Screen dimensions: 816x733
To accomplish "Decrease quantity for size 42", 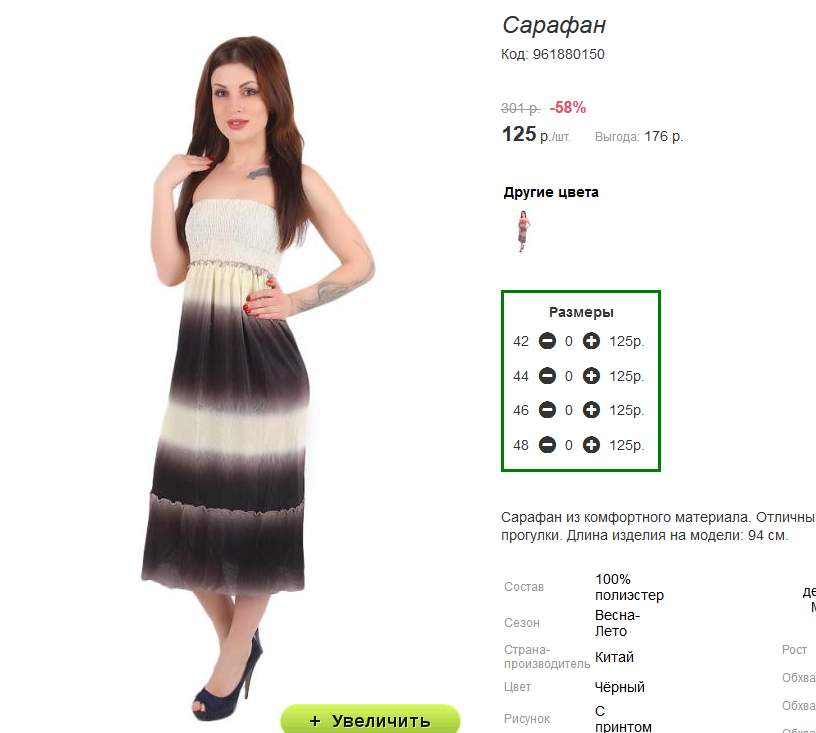I will [x=547, y=341].
